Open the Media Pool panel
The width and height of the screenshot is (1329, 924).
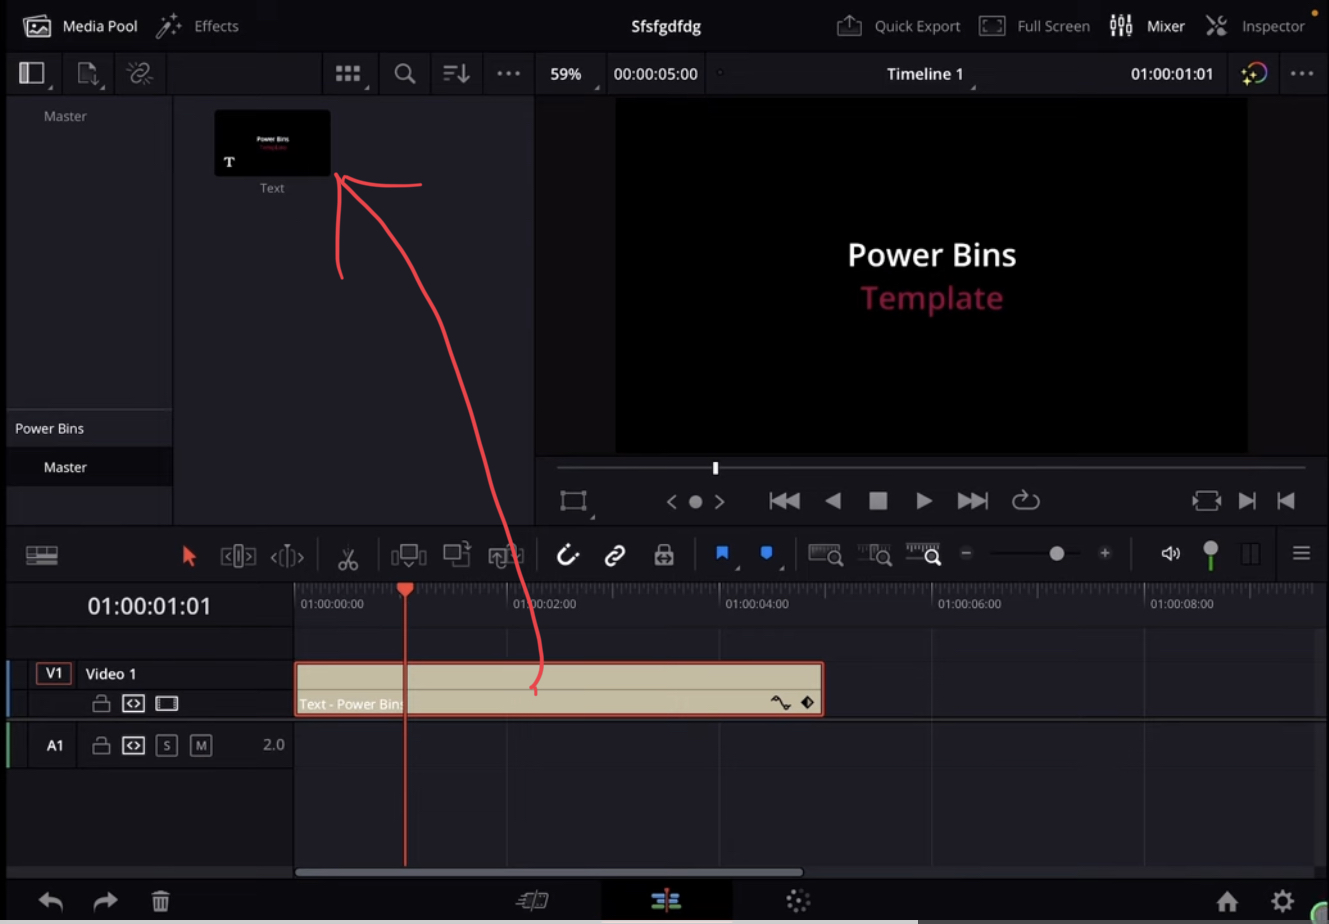[x=80, y=25]
